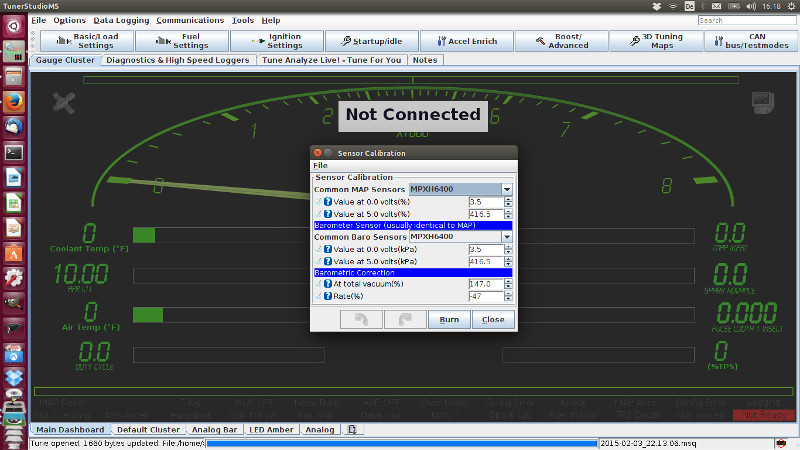
Task: Click help icon for At total vacuum
Action: [x=327, y=284]
